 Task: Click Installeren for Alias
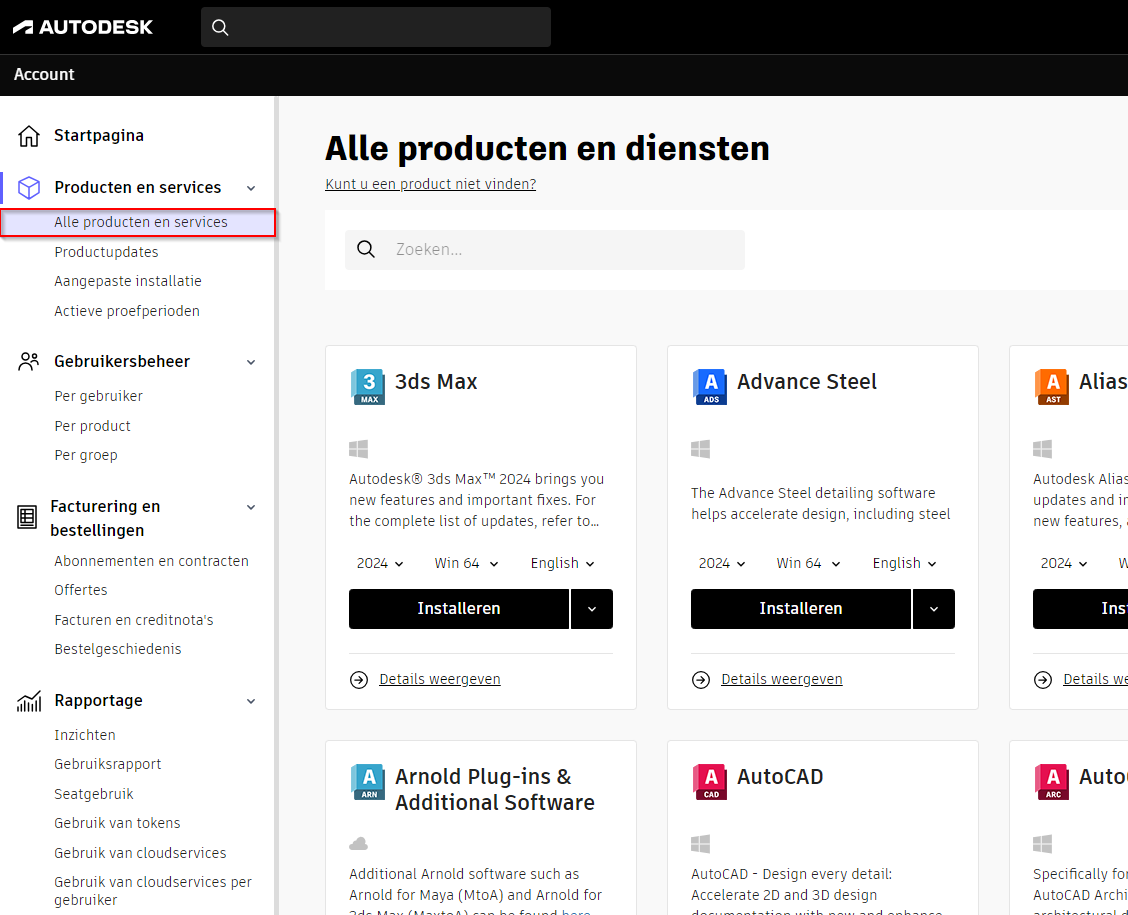tap(1081, 609)
